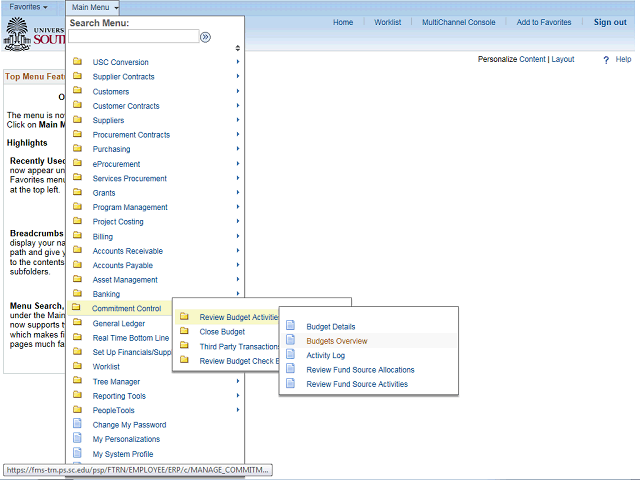Click the folder icon beside Billing
Image resolution: width=640 pixels, height=480 pixels.
tap(77, 236)
